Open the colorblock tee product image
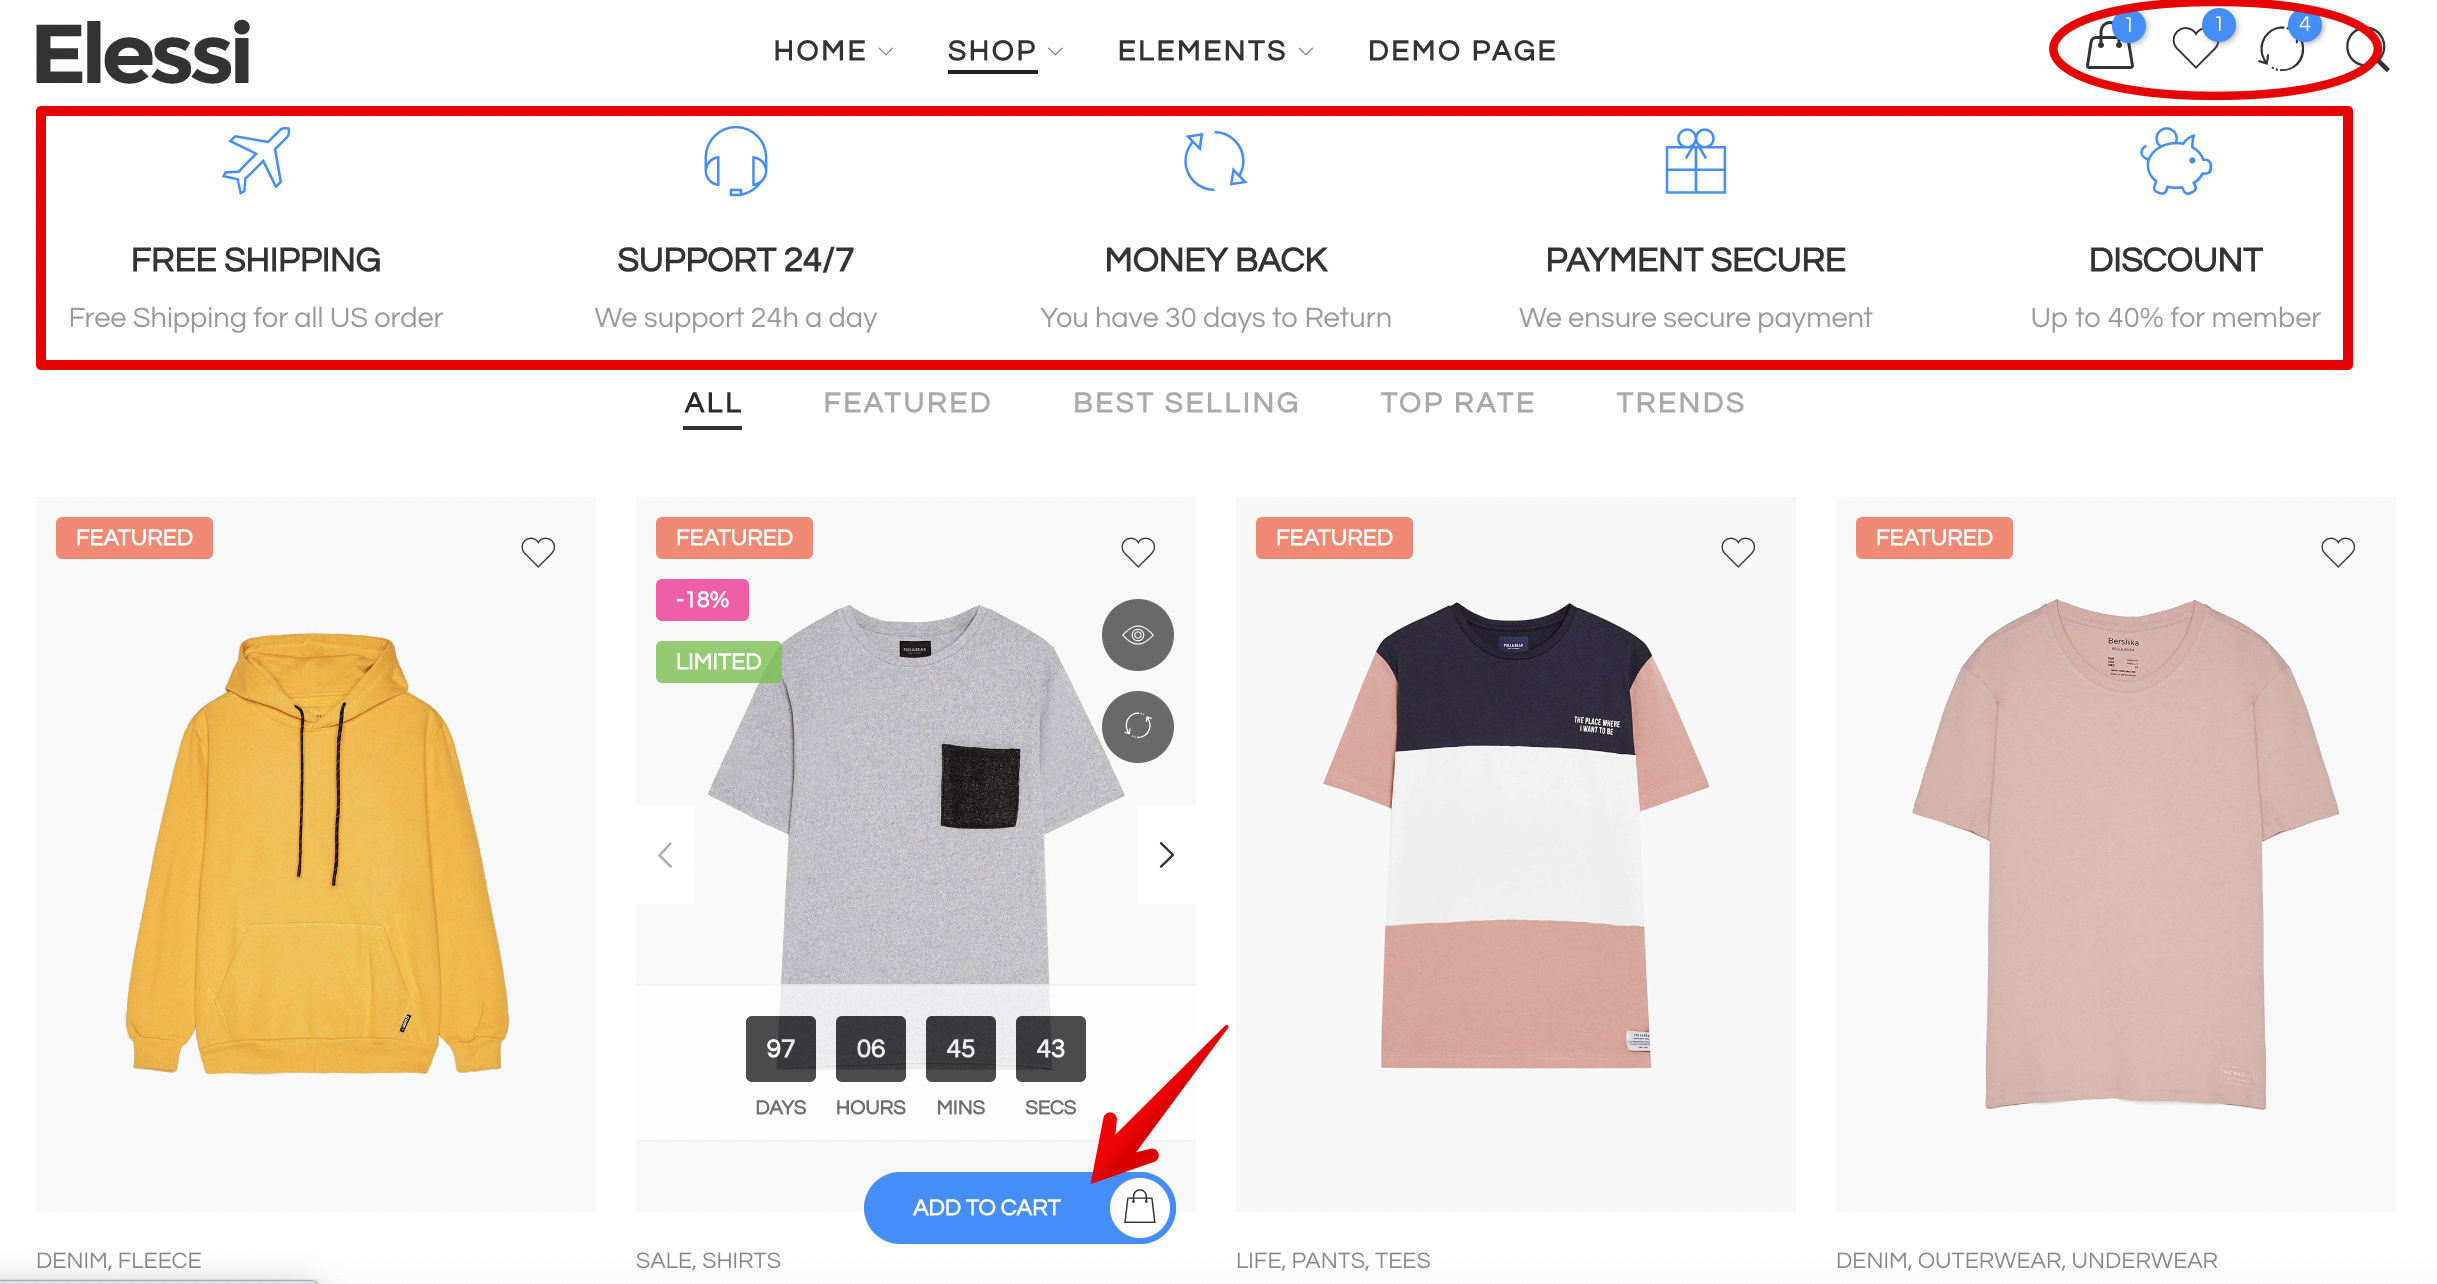This screenshot has height=1284, width=2437. [1516, 835]
